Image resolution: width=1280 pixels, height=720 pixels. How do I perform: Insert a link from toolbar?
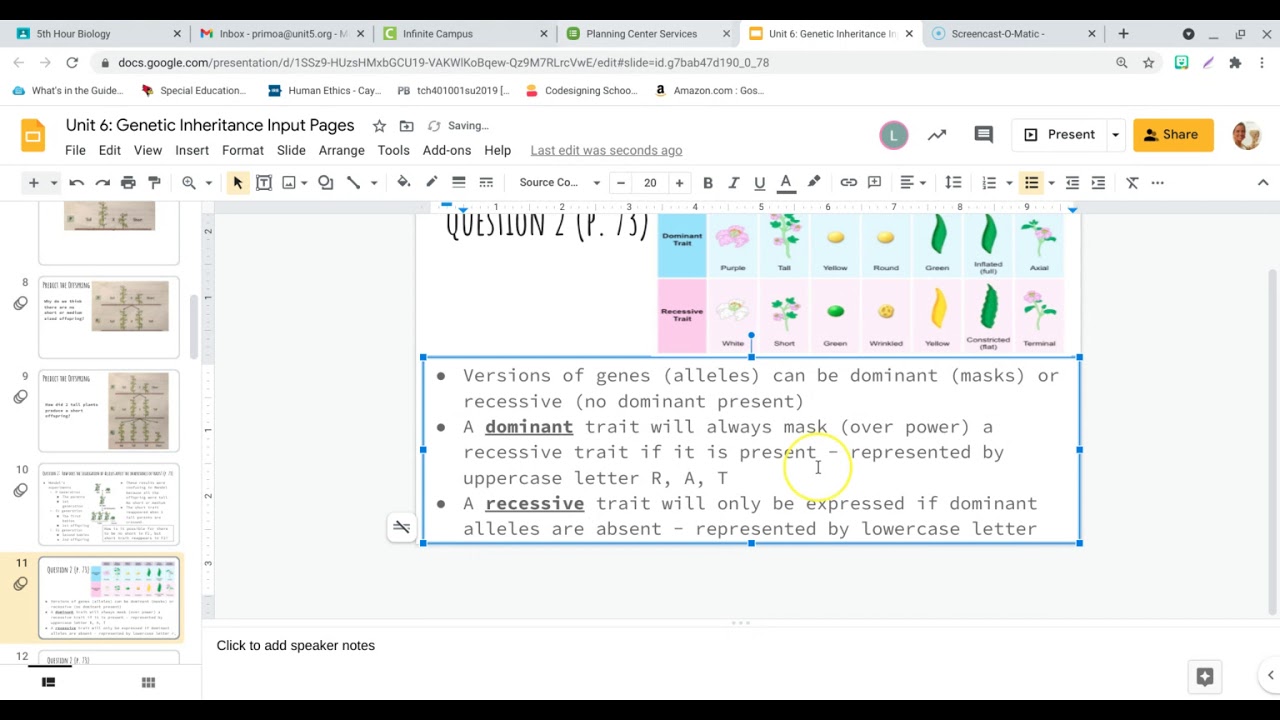(x=848, y=183)
